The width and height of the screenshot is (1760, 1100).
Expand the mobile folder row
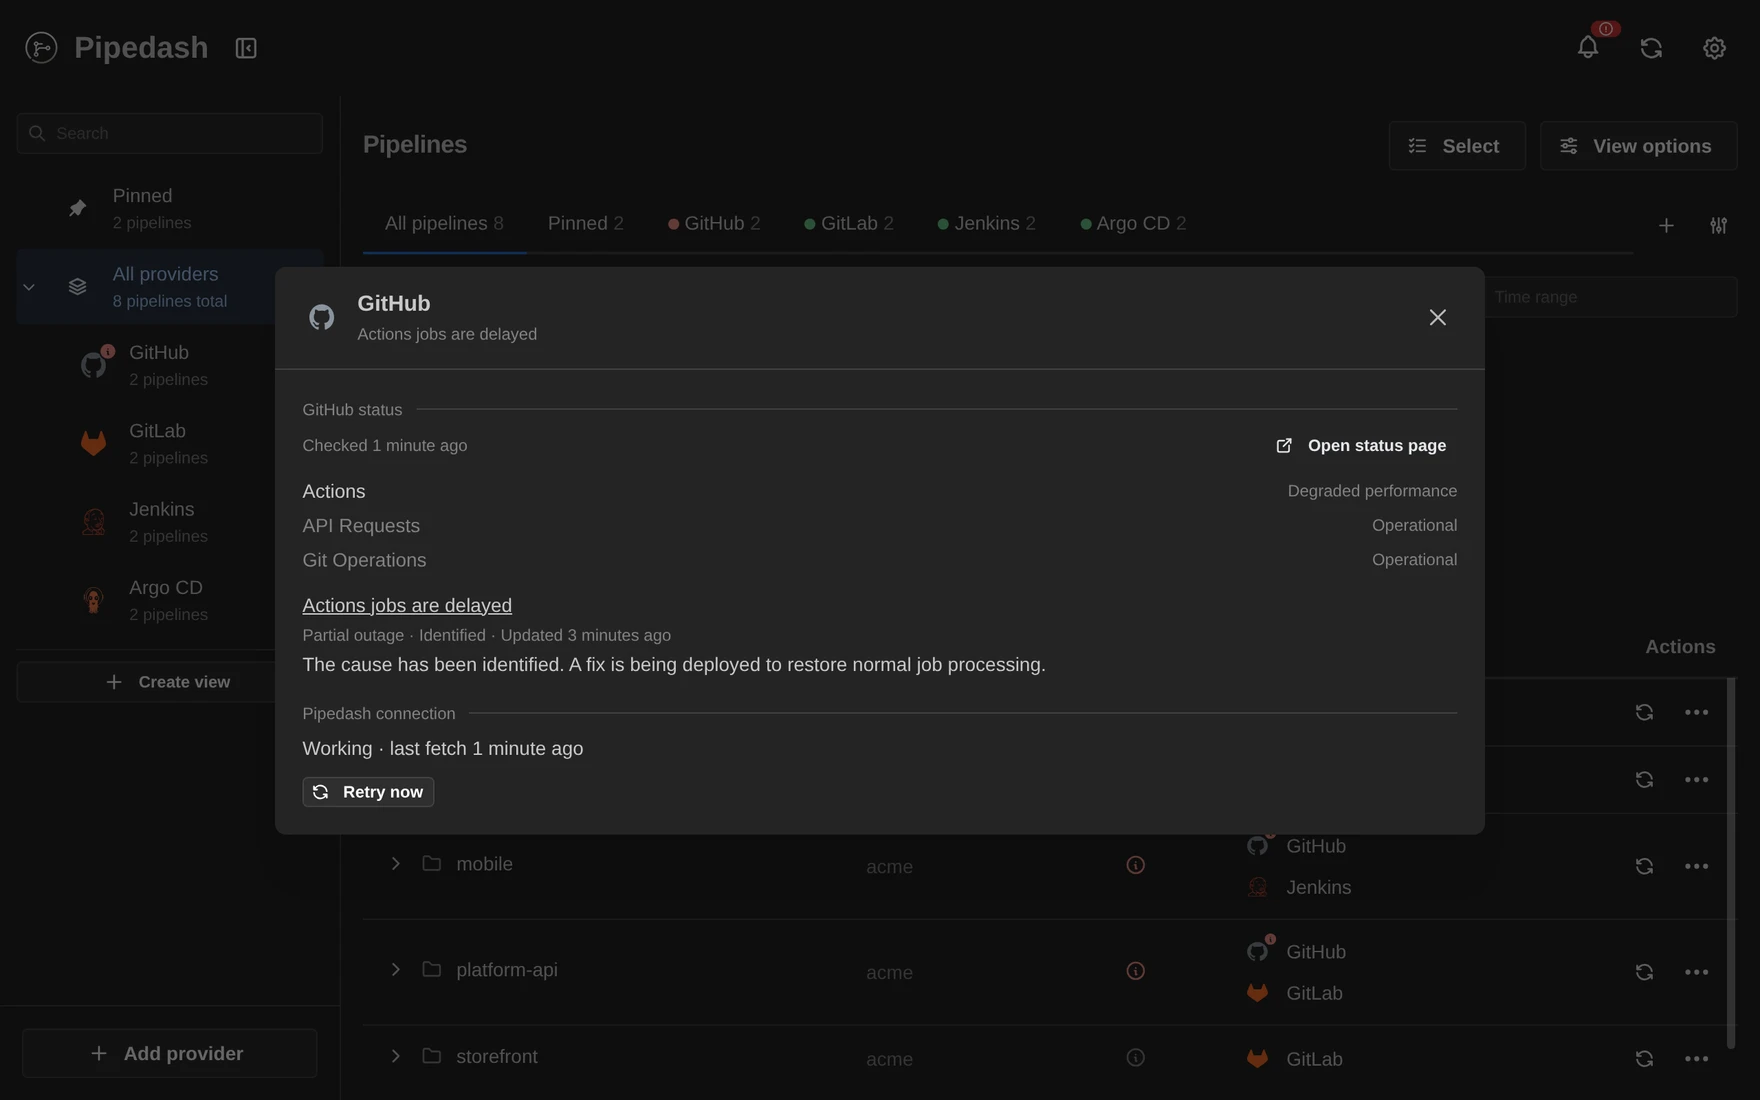pos(395,863)
